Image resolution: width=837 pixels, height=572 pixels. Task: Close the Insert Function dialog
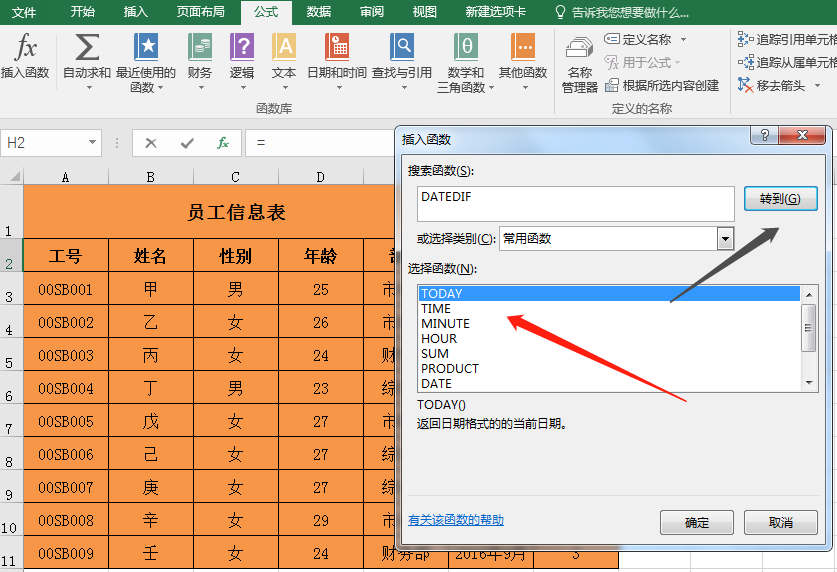[802, 136]
